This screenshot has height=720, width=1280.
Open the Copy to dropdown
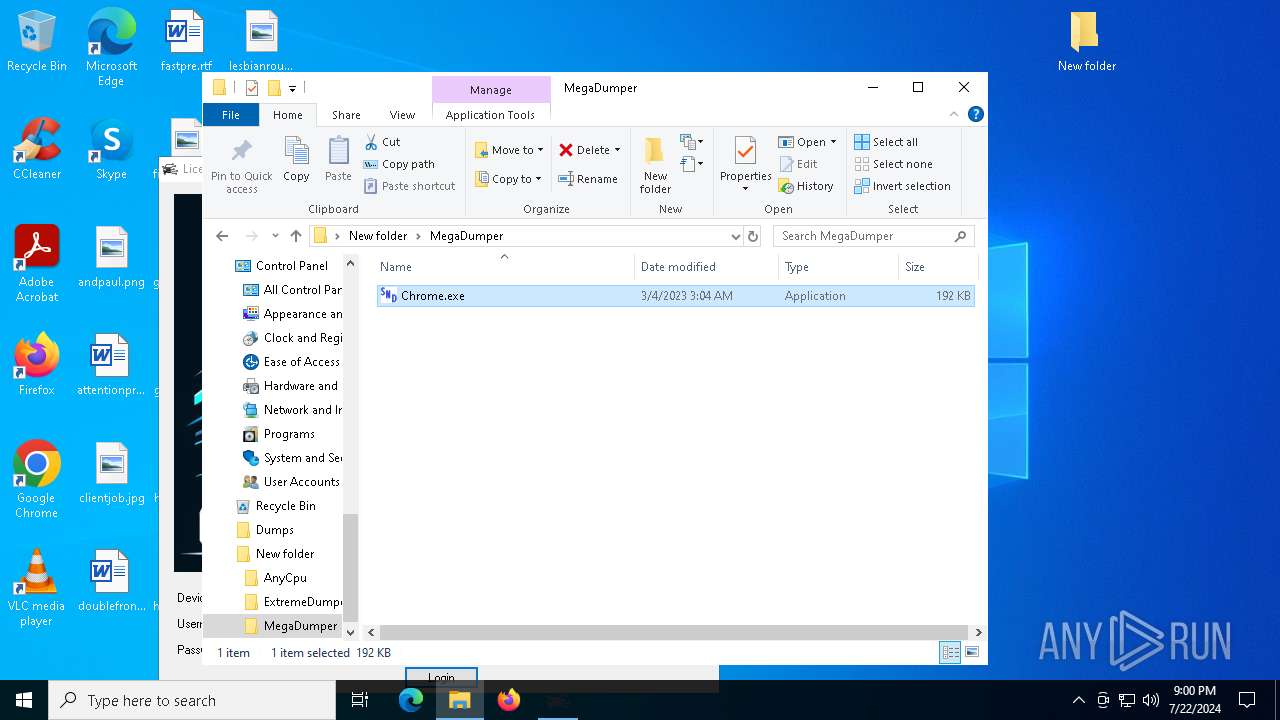coord(508,179)
